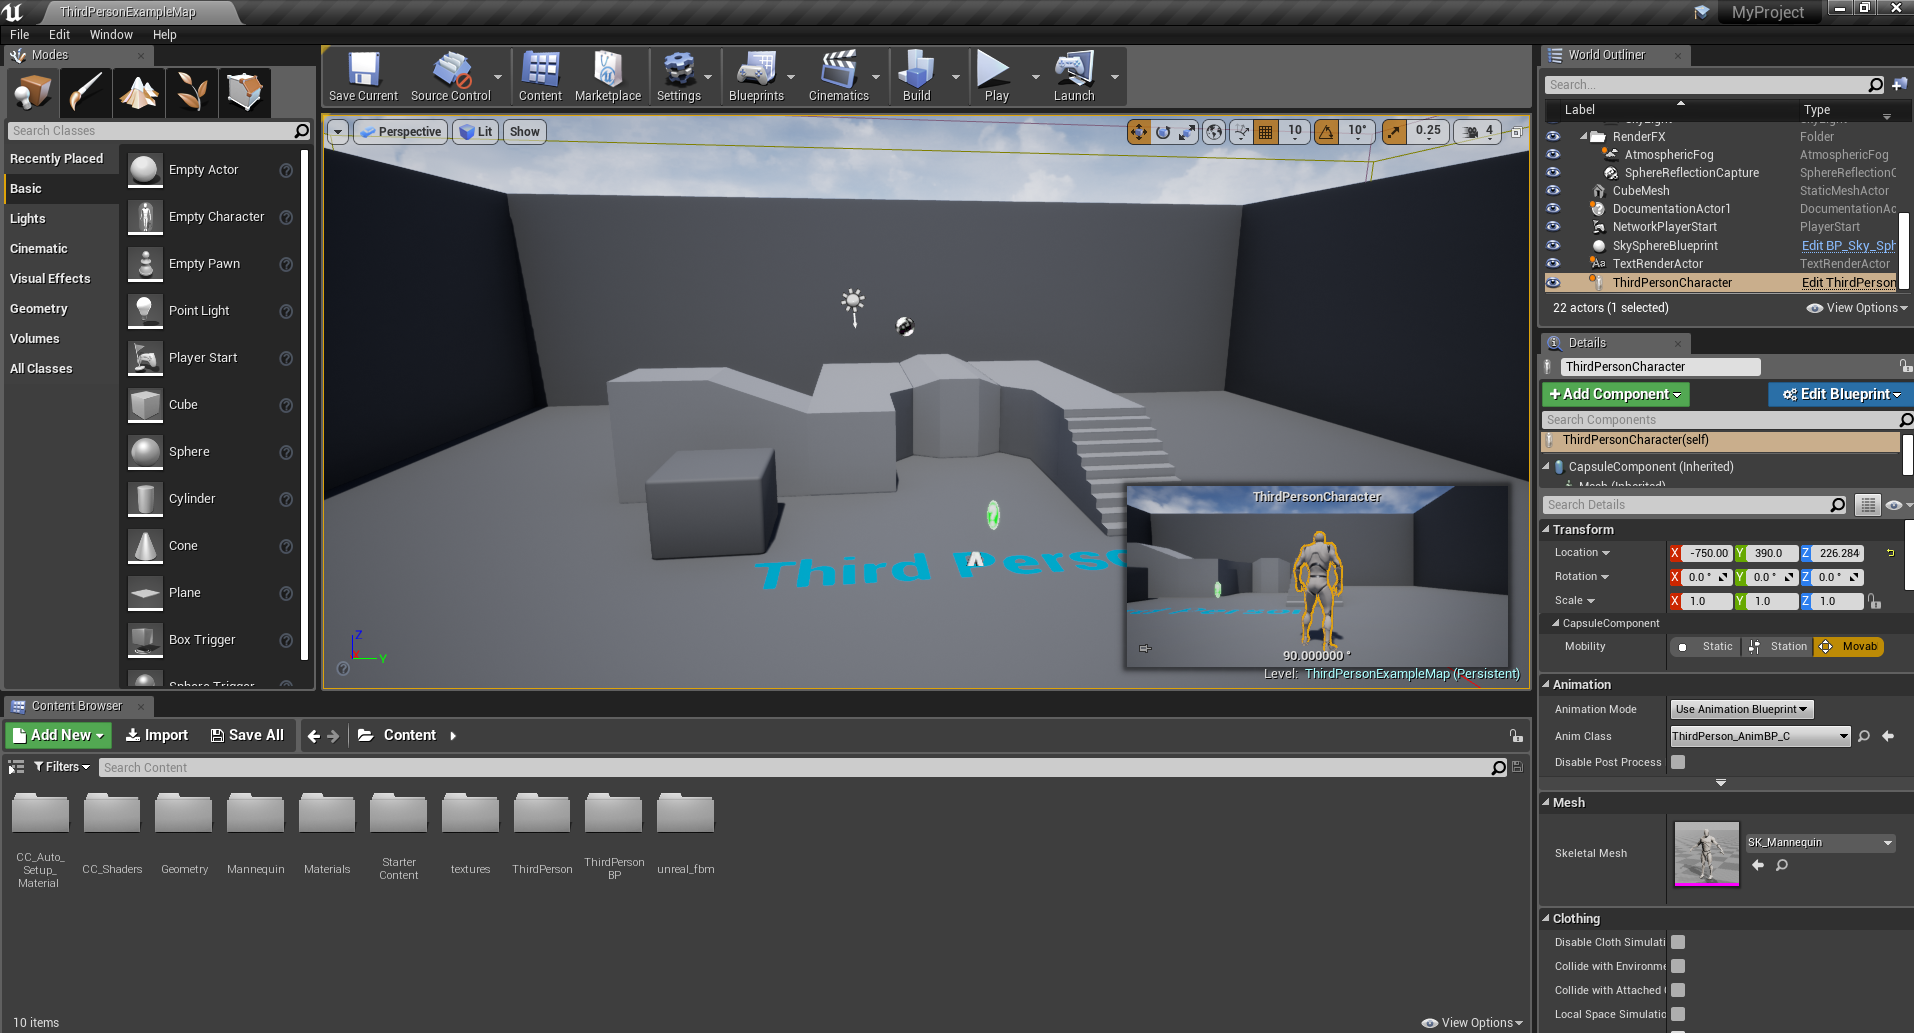Click the Point Light actor icon

[x=146, y=311]
